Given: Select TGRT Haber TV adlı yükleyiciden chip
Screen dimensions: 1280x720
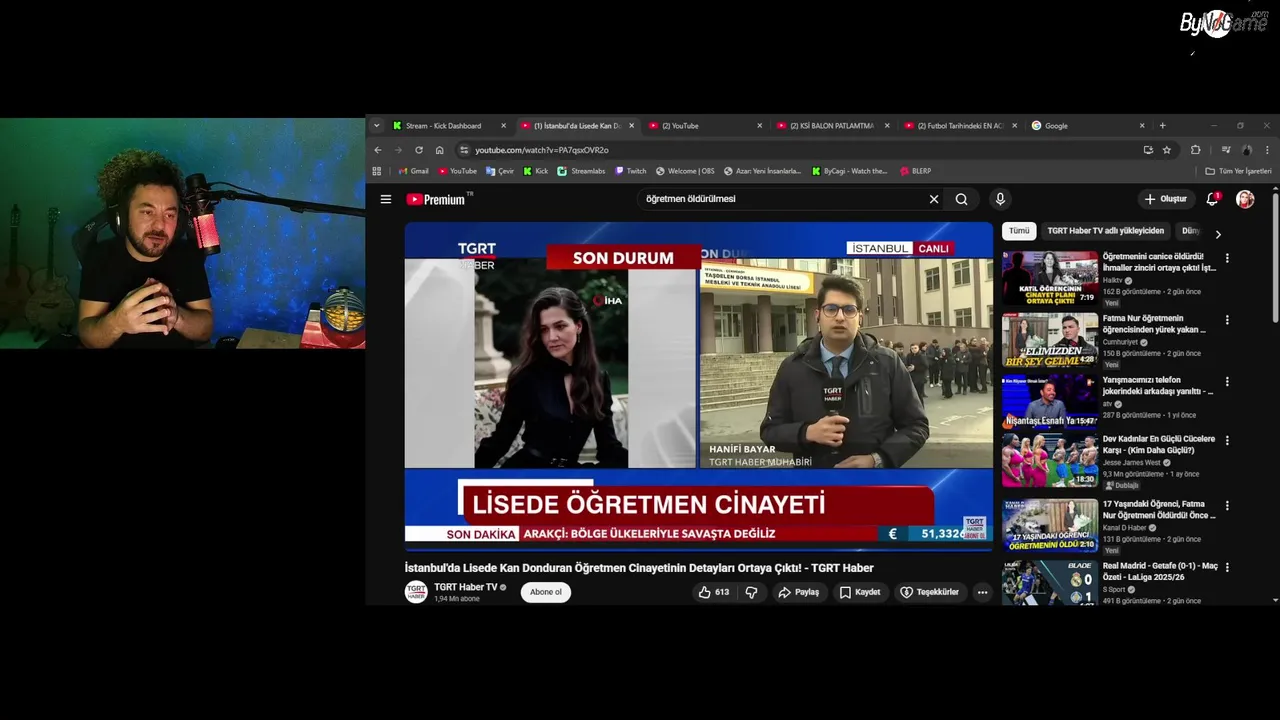Looking at the screenshot, I should click(x=1105, y=231).
